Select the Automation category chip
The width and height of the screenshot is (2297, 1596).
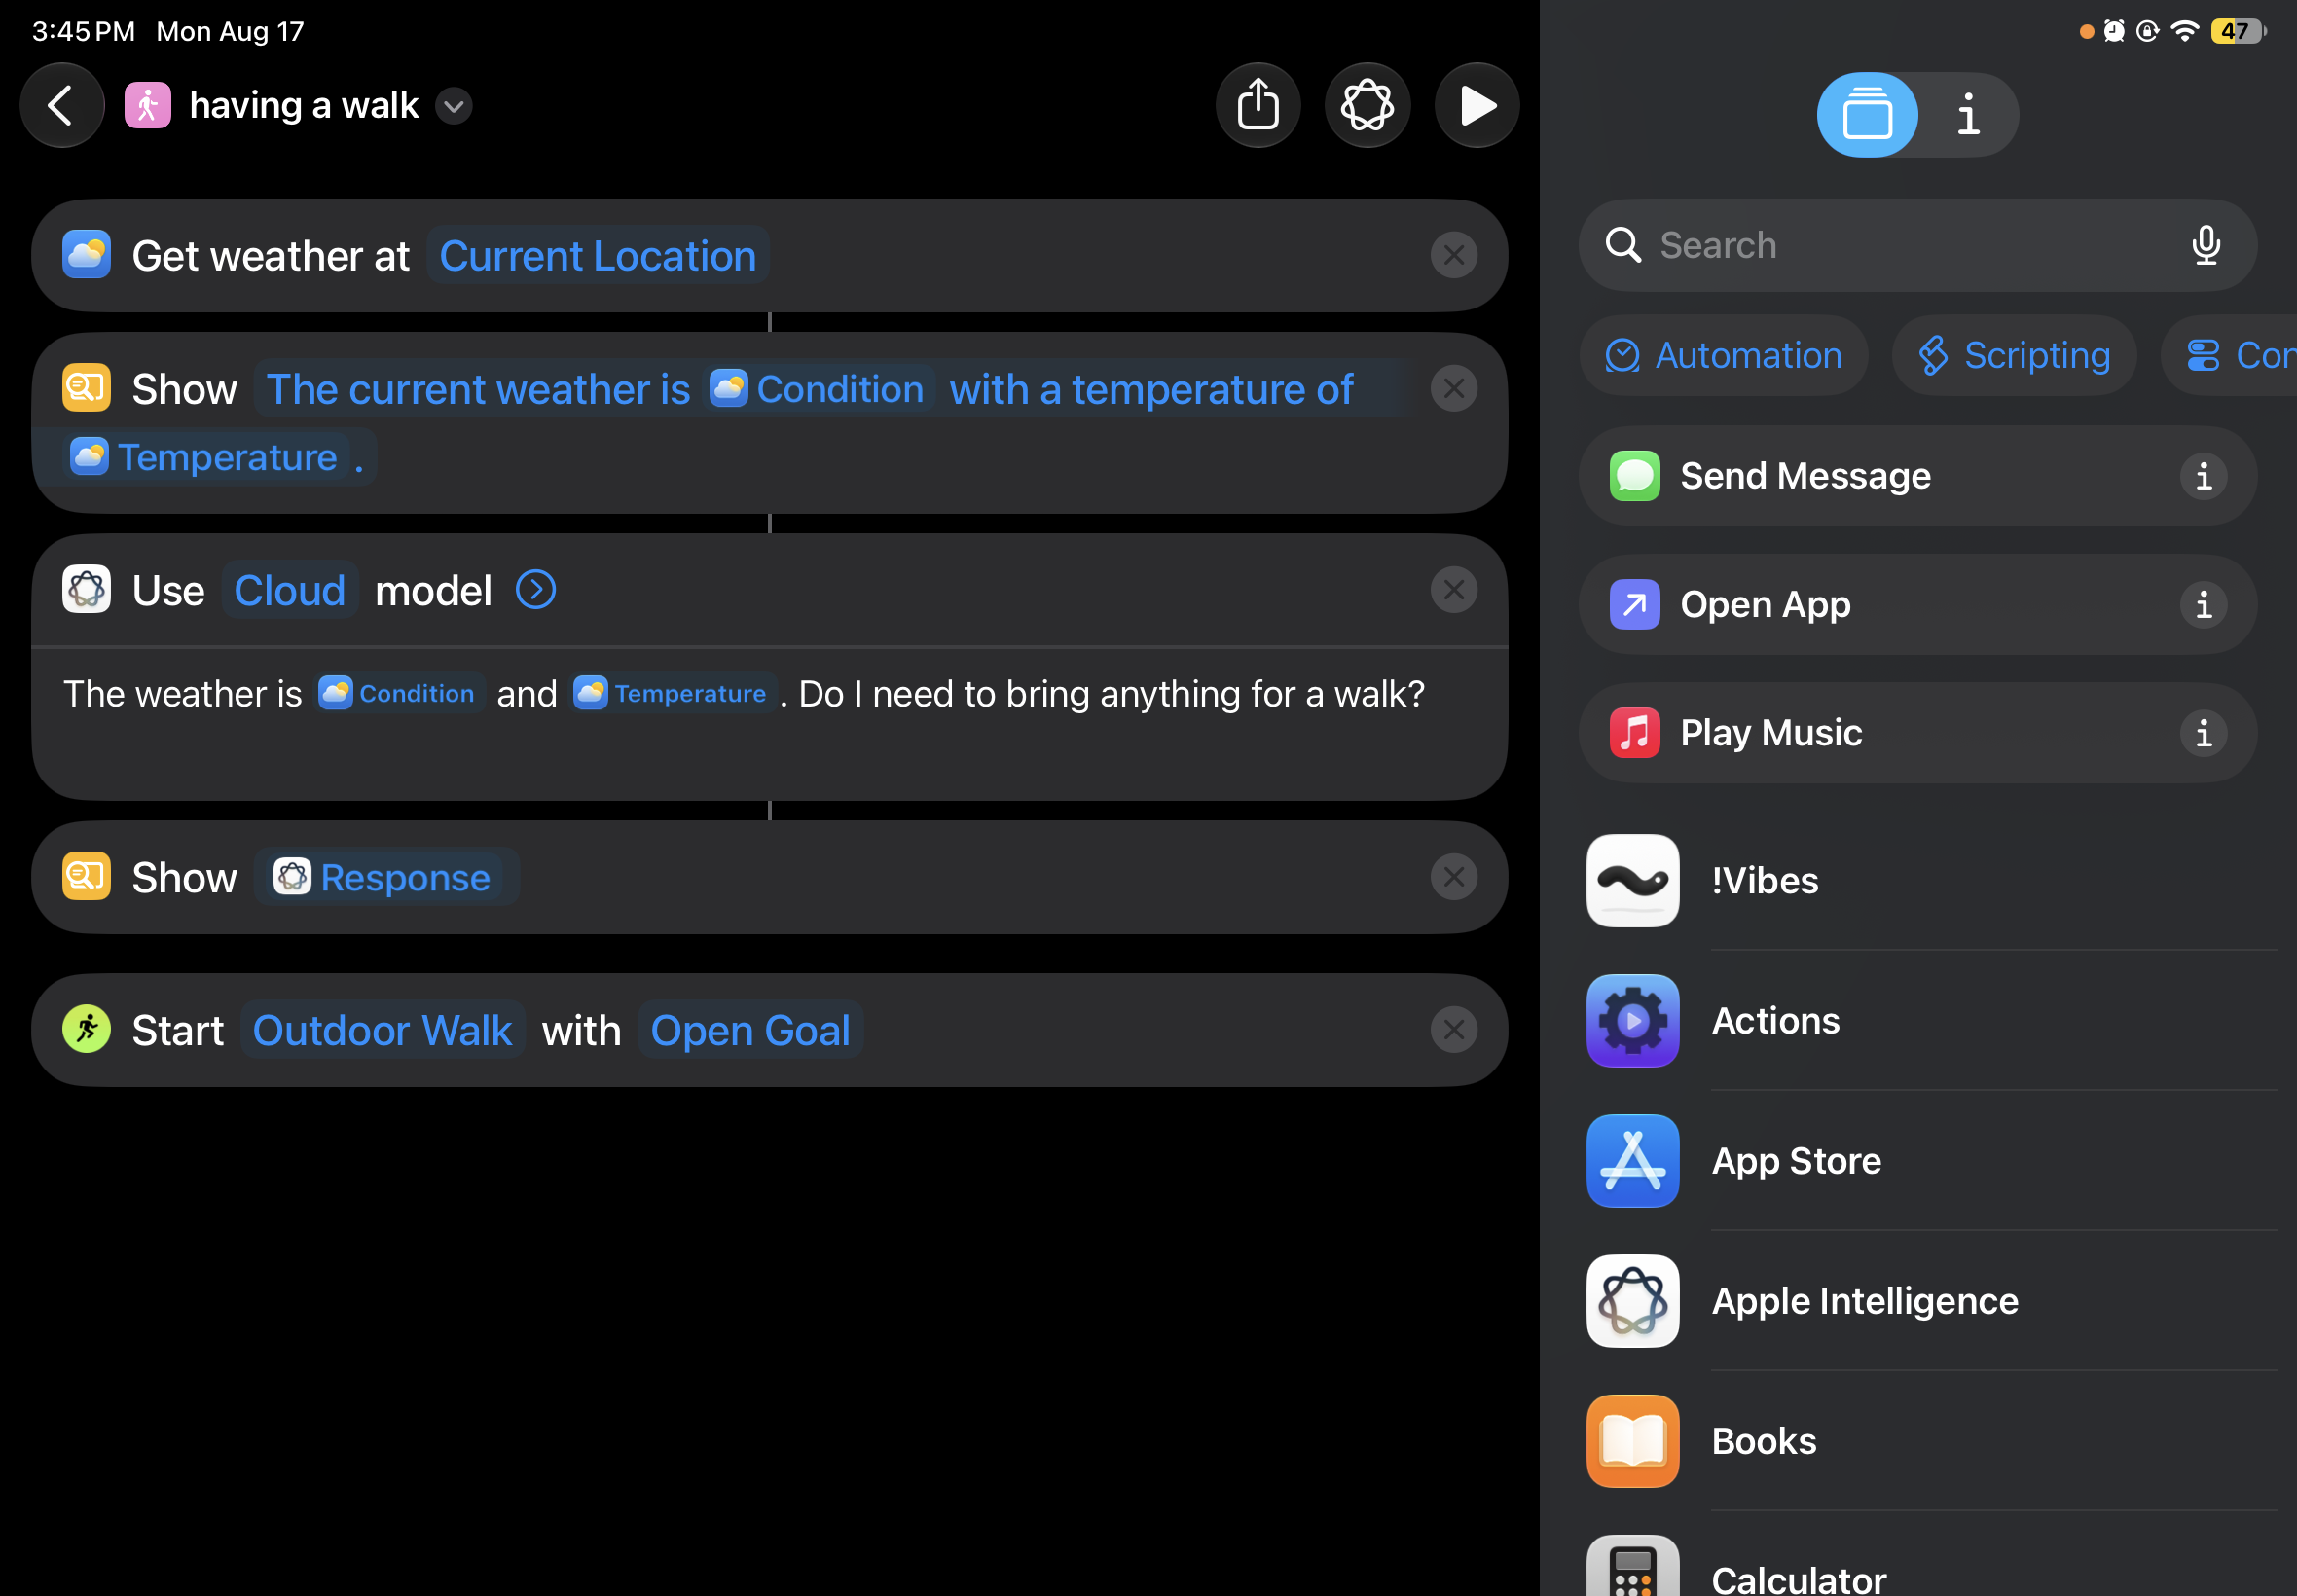tap(1723, 355)
